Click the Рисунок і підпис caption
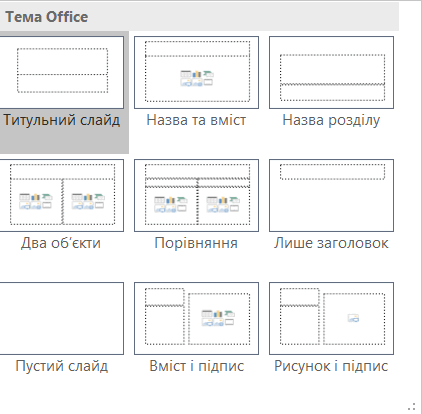The height and width of the screenshot is (414, 422). 331,366
